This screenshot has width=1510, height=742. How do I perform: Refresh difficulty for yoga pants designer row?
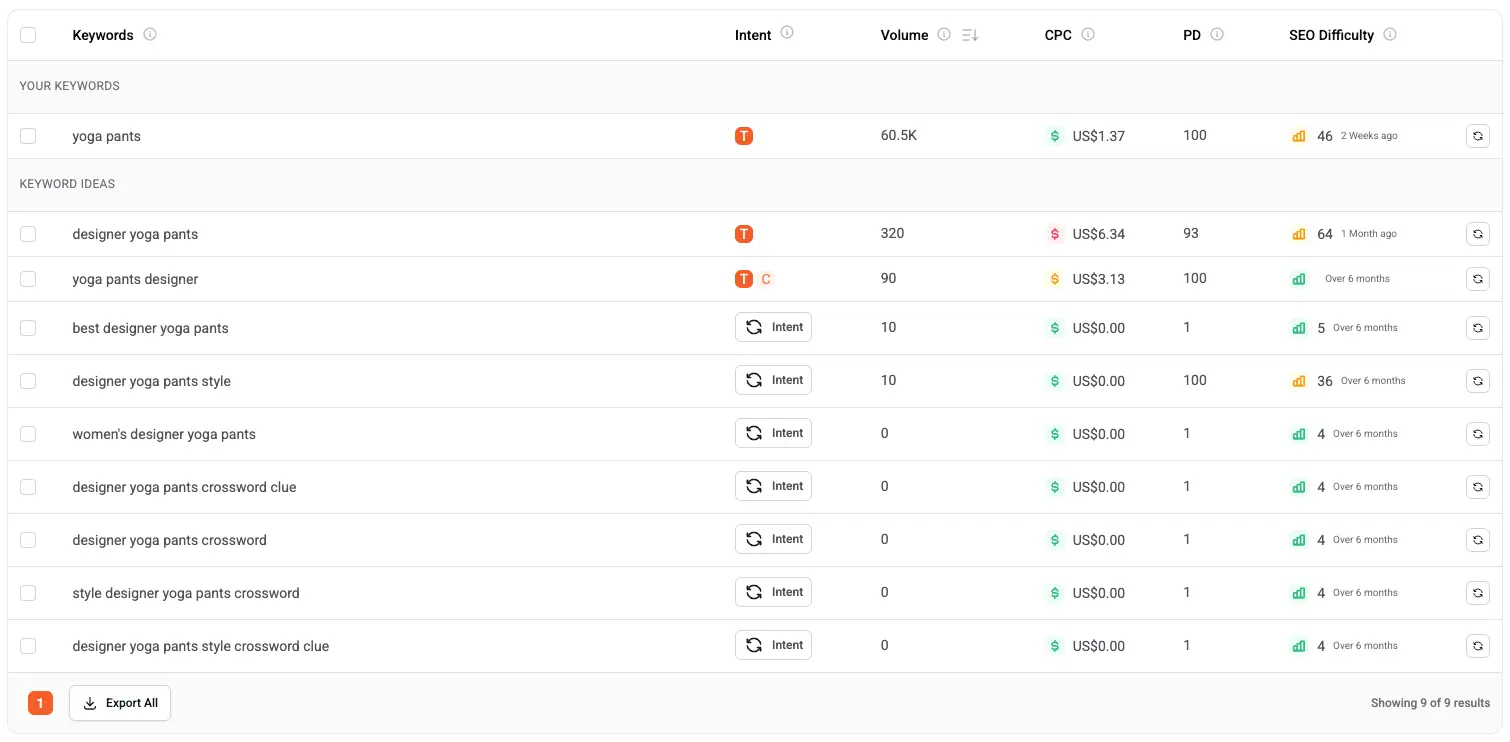1477,279
